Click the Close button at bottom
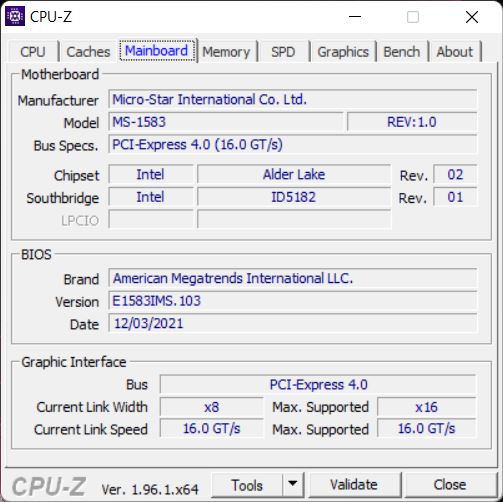503x502 pixels. click(x=450, y=484)
